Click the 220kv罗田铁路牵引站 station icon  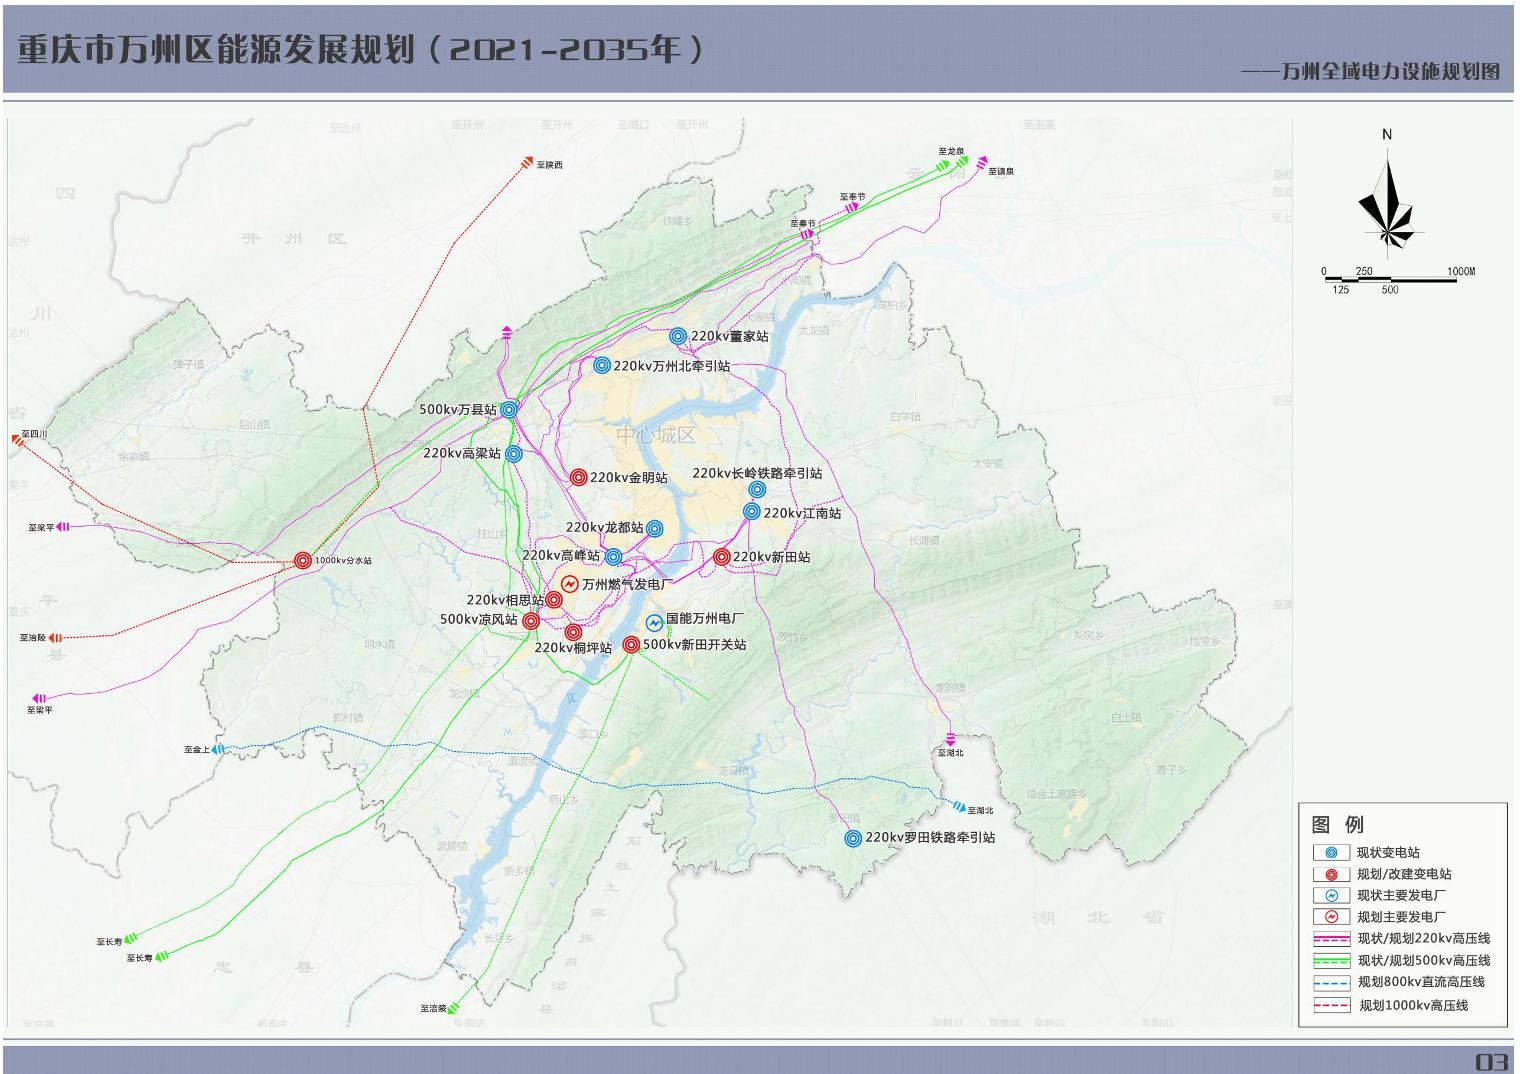[853, 838]
